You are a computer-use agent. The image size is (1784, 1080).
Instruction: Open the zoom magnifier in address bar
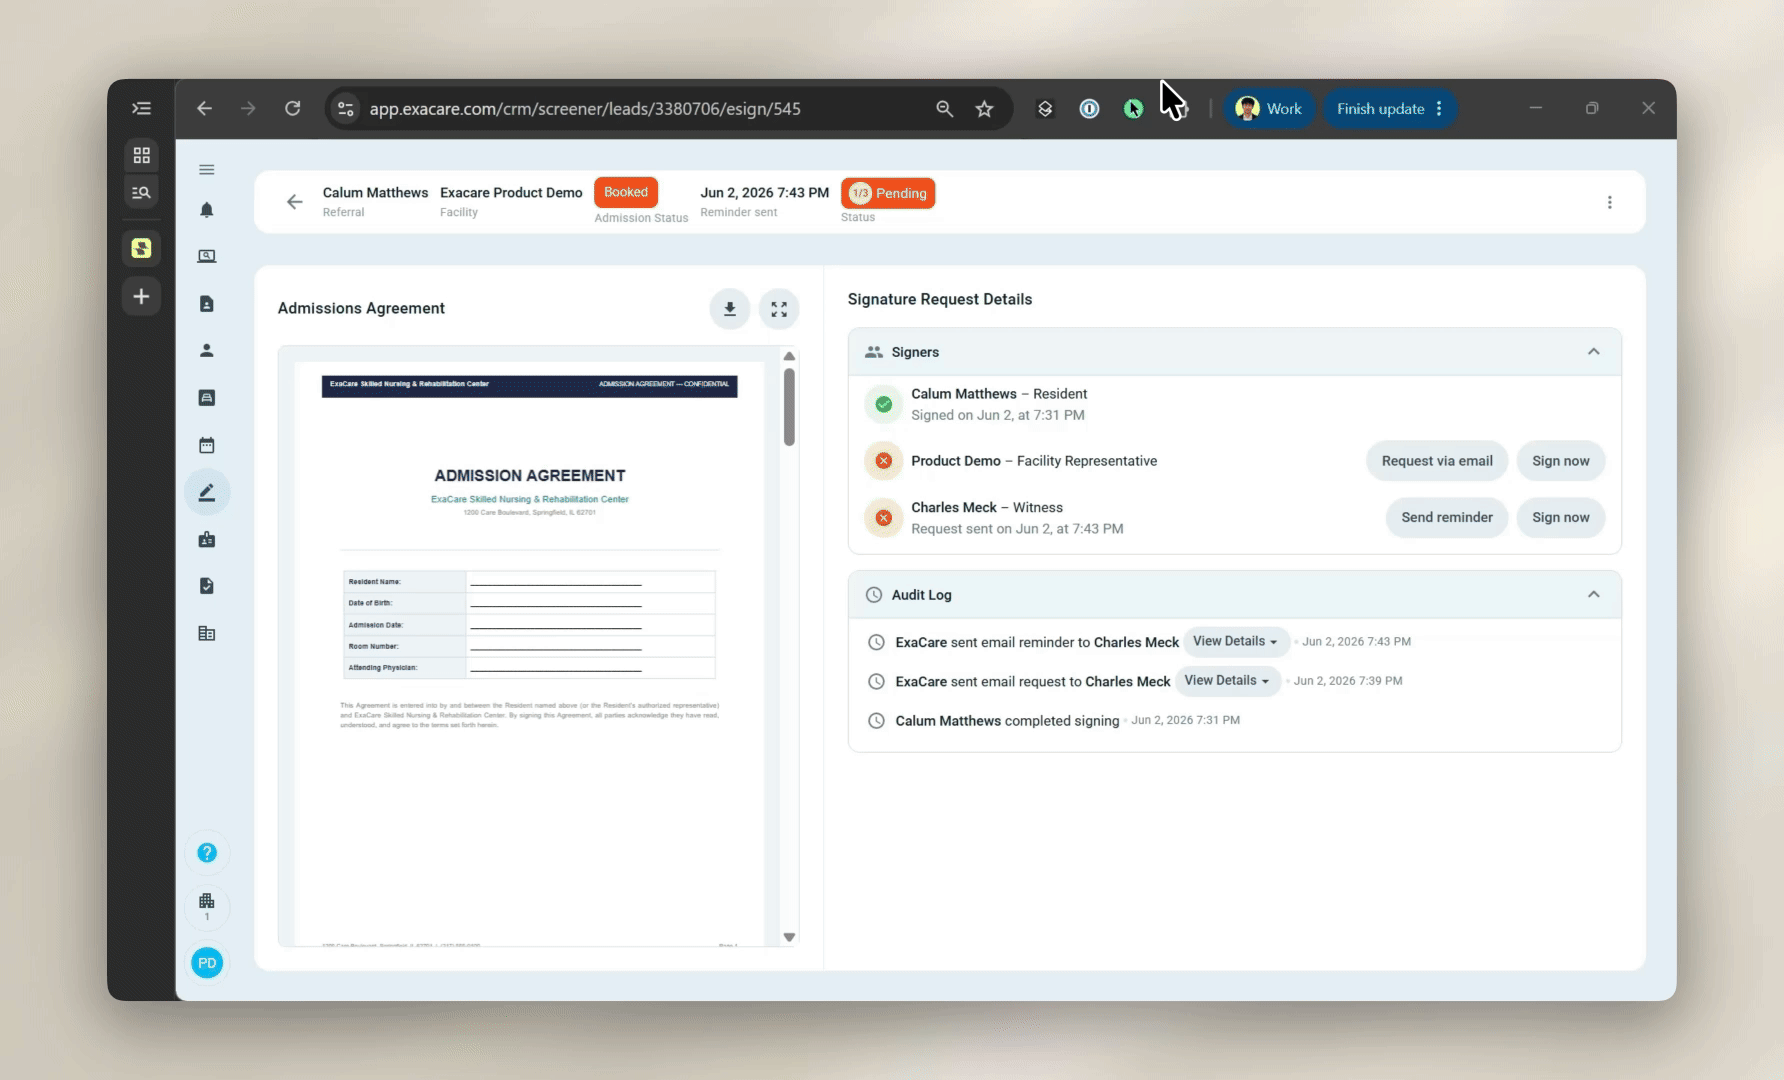(x=944, y=108)
